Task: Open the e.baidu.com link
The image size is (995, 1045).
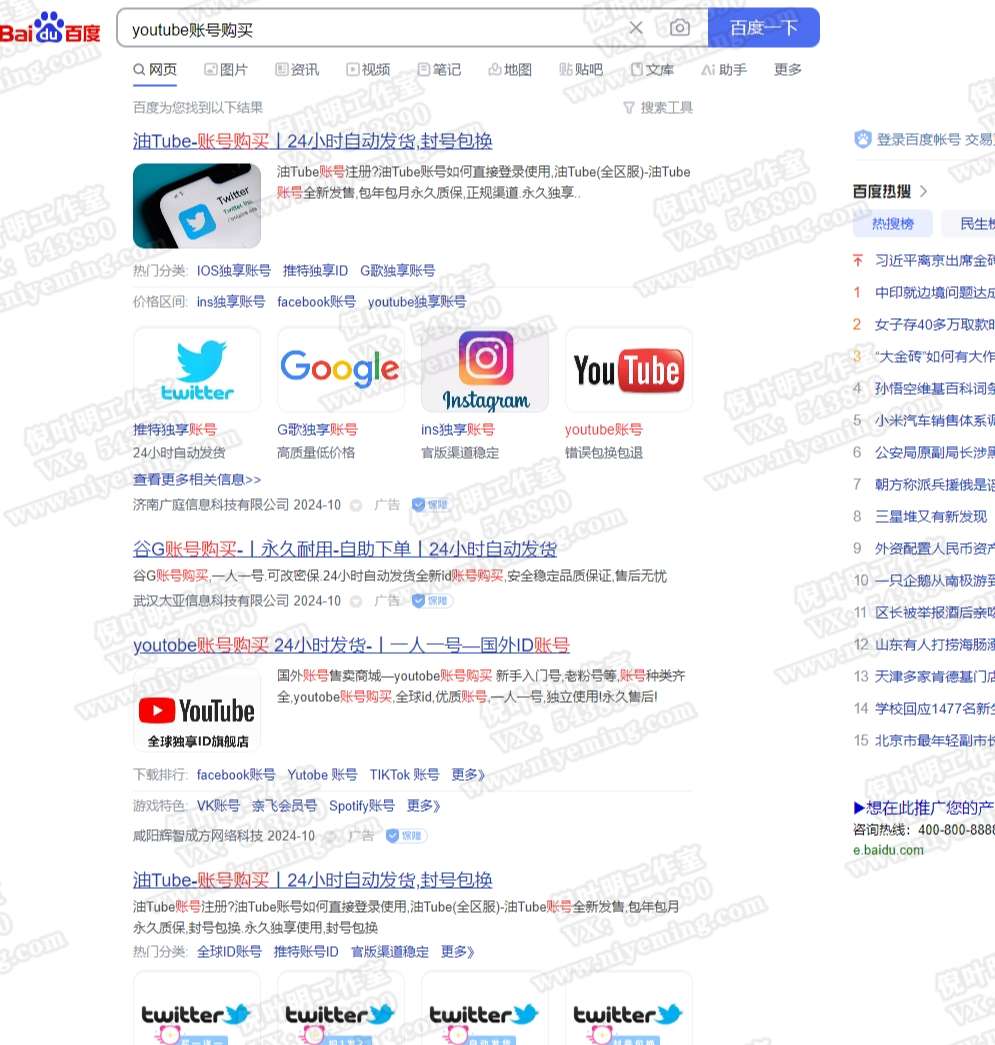Action: pyautogui.click(x=888, y=850)
